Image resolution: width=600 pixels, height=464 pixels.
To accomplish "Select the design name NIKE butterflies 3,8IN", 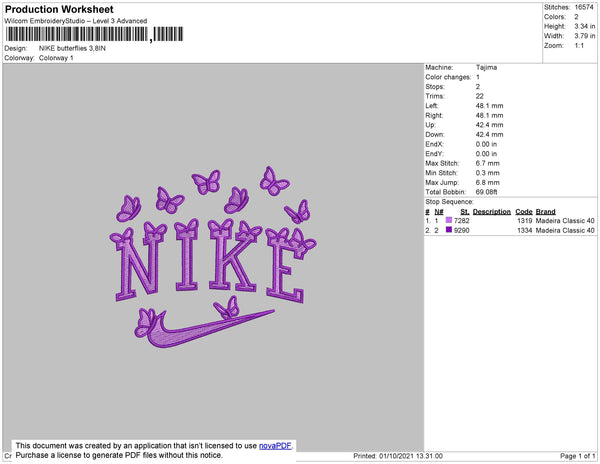I will 72,48.
